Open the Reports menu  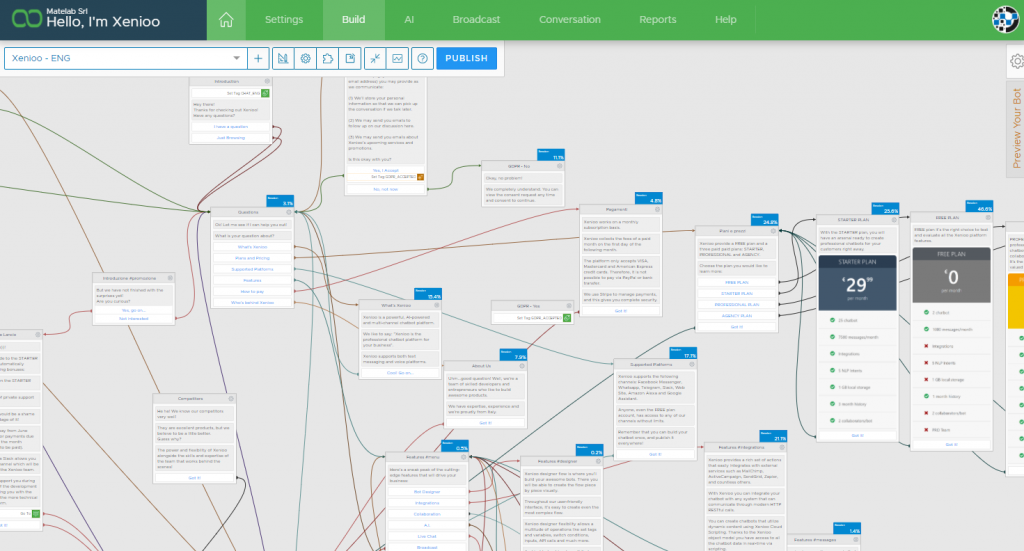[x=658, y=20]
